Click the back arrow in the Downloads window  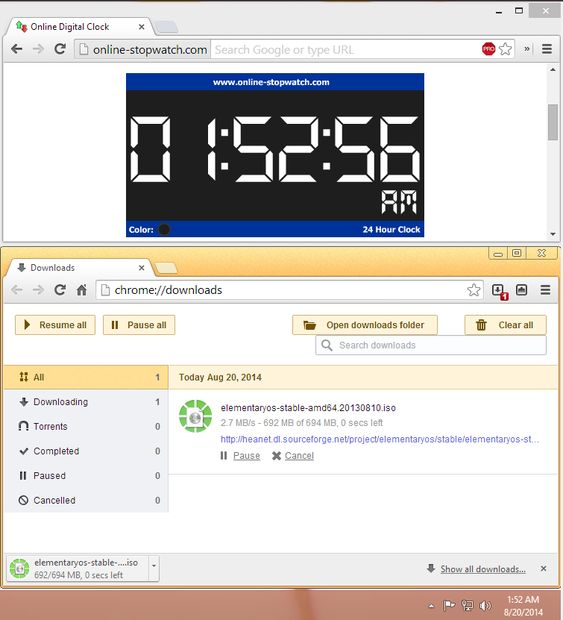point(17,290)
